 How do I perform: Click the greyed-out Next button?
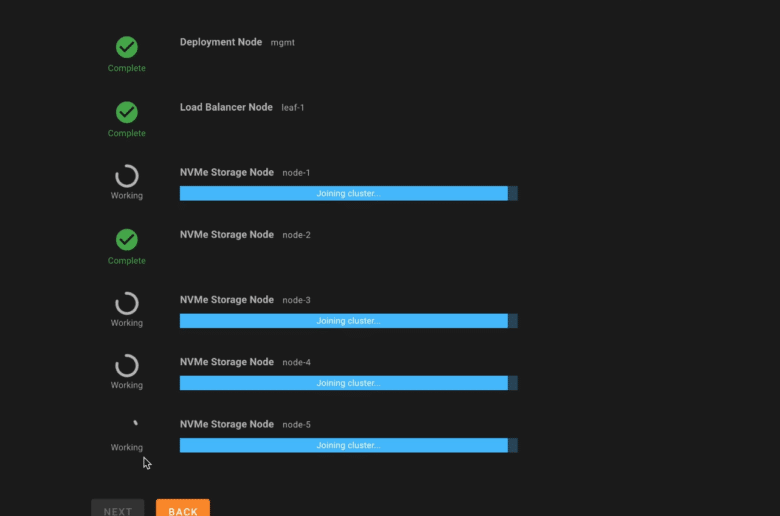tap(118, 509)
